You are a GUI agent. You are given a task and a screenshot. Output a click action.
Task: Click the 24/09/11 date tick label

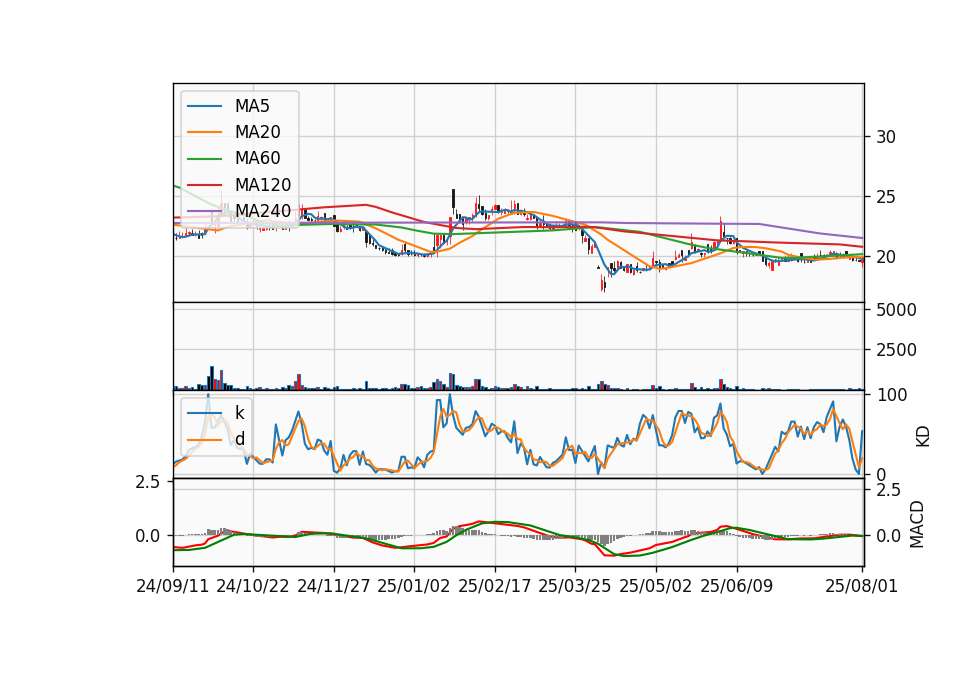tap(173, 586)
